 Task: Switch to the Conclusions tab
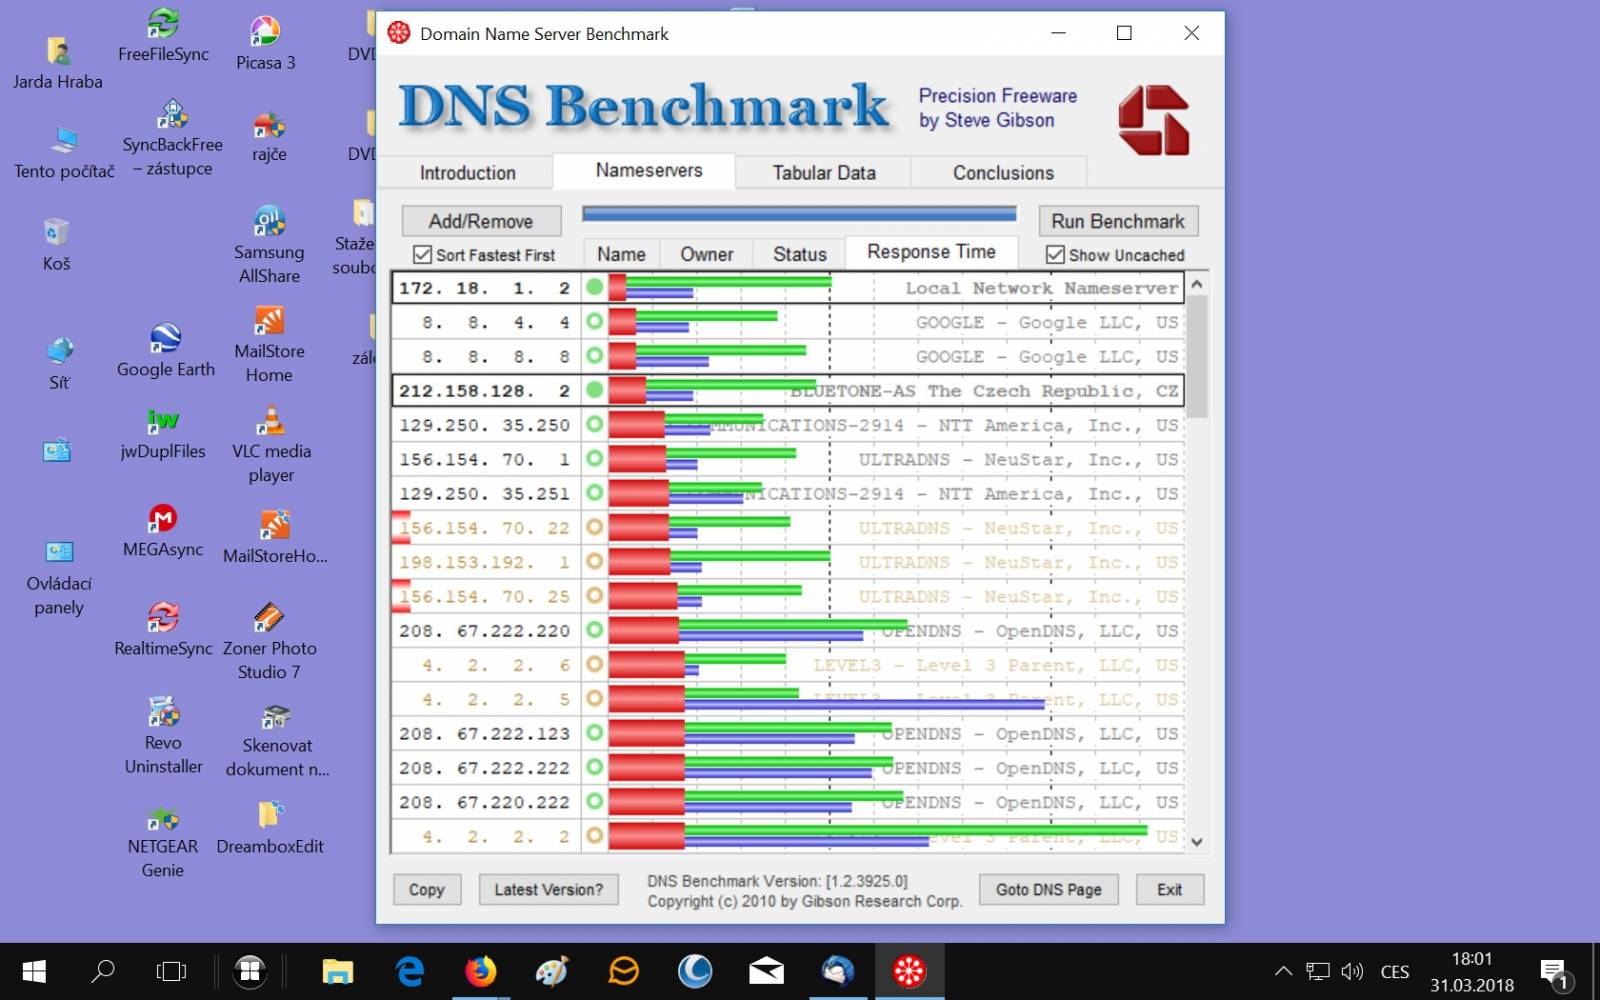[1003, 173]
